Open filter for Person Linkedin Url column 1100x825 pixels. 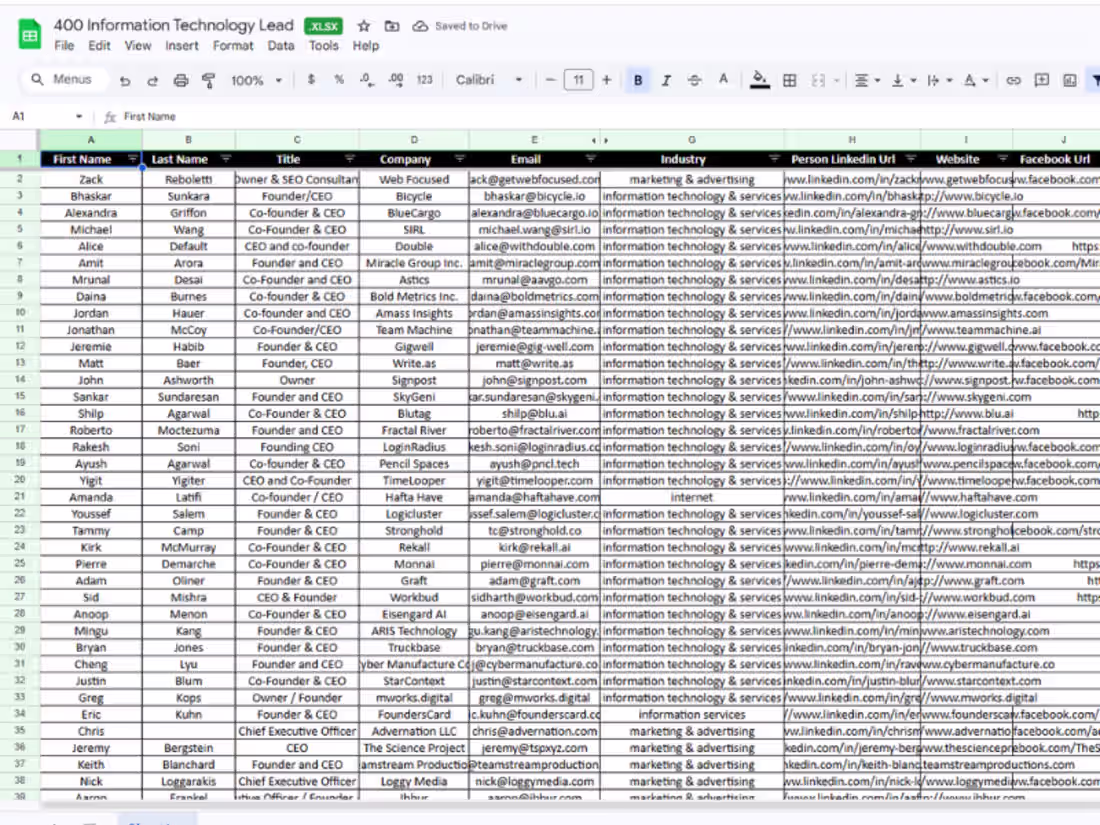pos(911,159)
